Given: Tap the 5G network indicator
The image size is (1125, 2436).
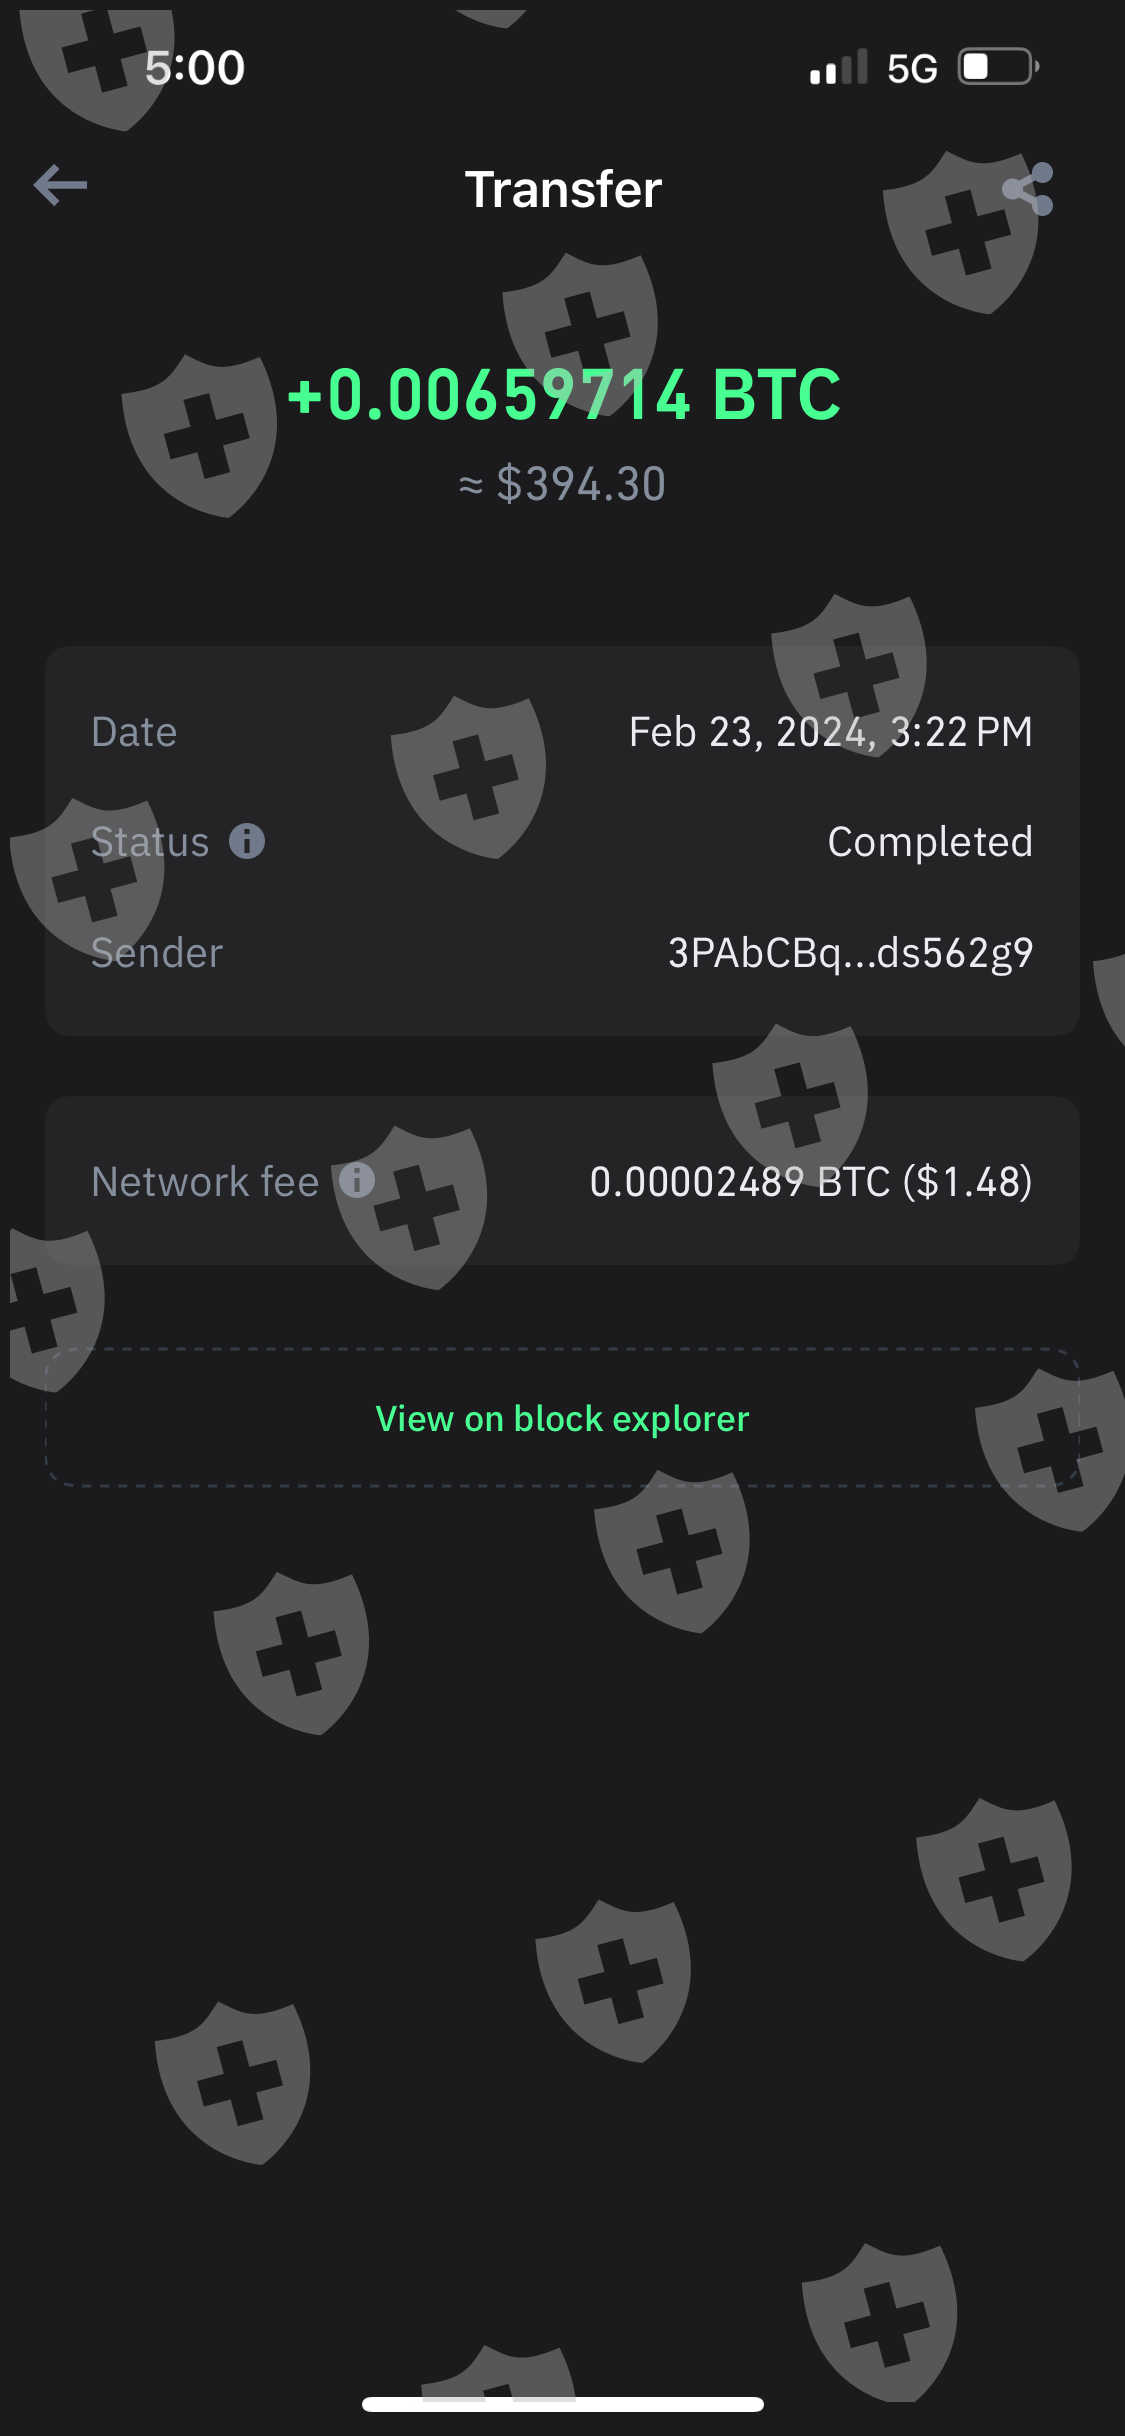Looking at the screenshot, I should (x=912, y=68).
